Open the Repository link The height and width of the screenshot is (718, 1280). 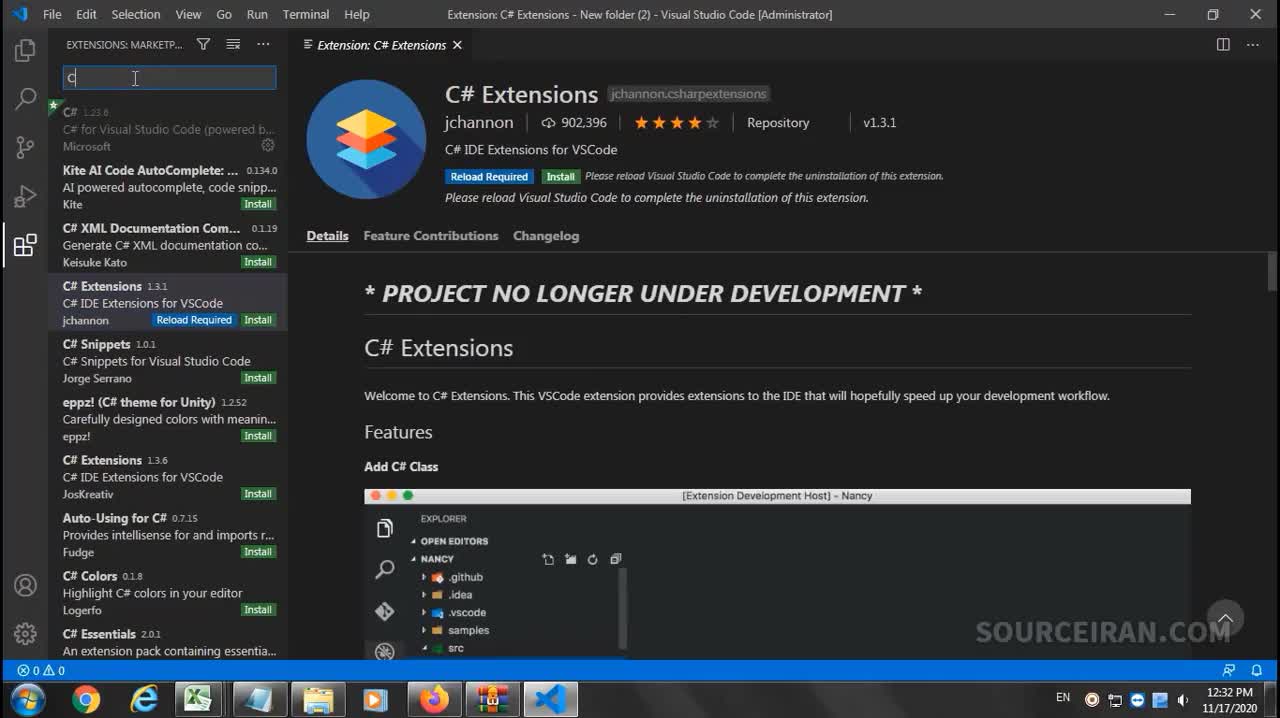(x=778, y=123)
